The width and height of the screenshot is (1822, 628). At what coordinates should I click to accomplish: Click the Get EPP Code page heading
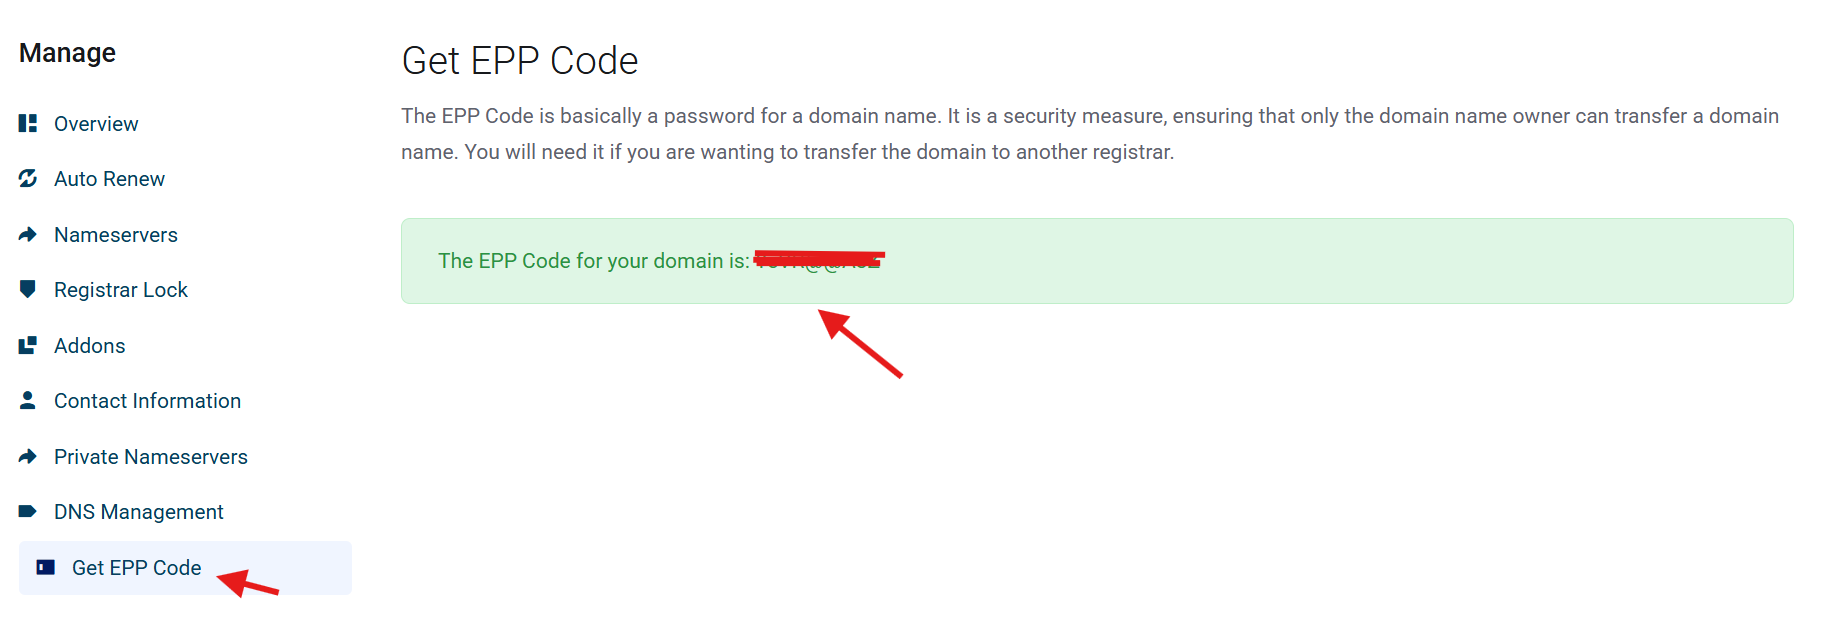[520, 61]
